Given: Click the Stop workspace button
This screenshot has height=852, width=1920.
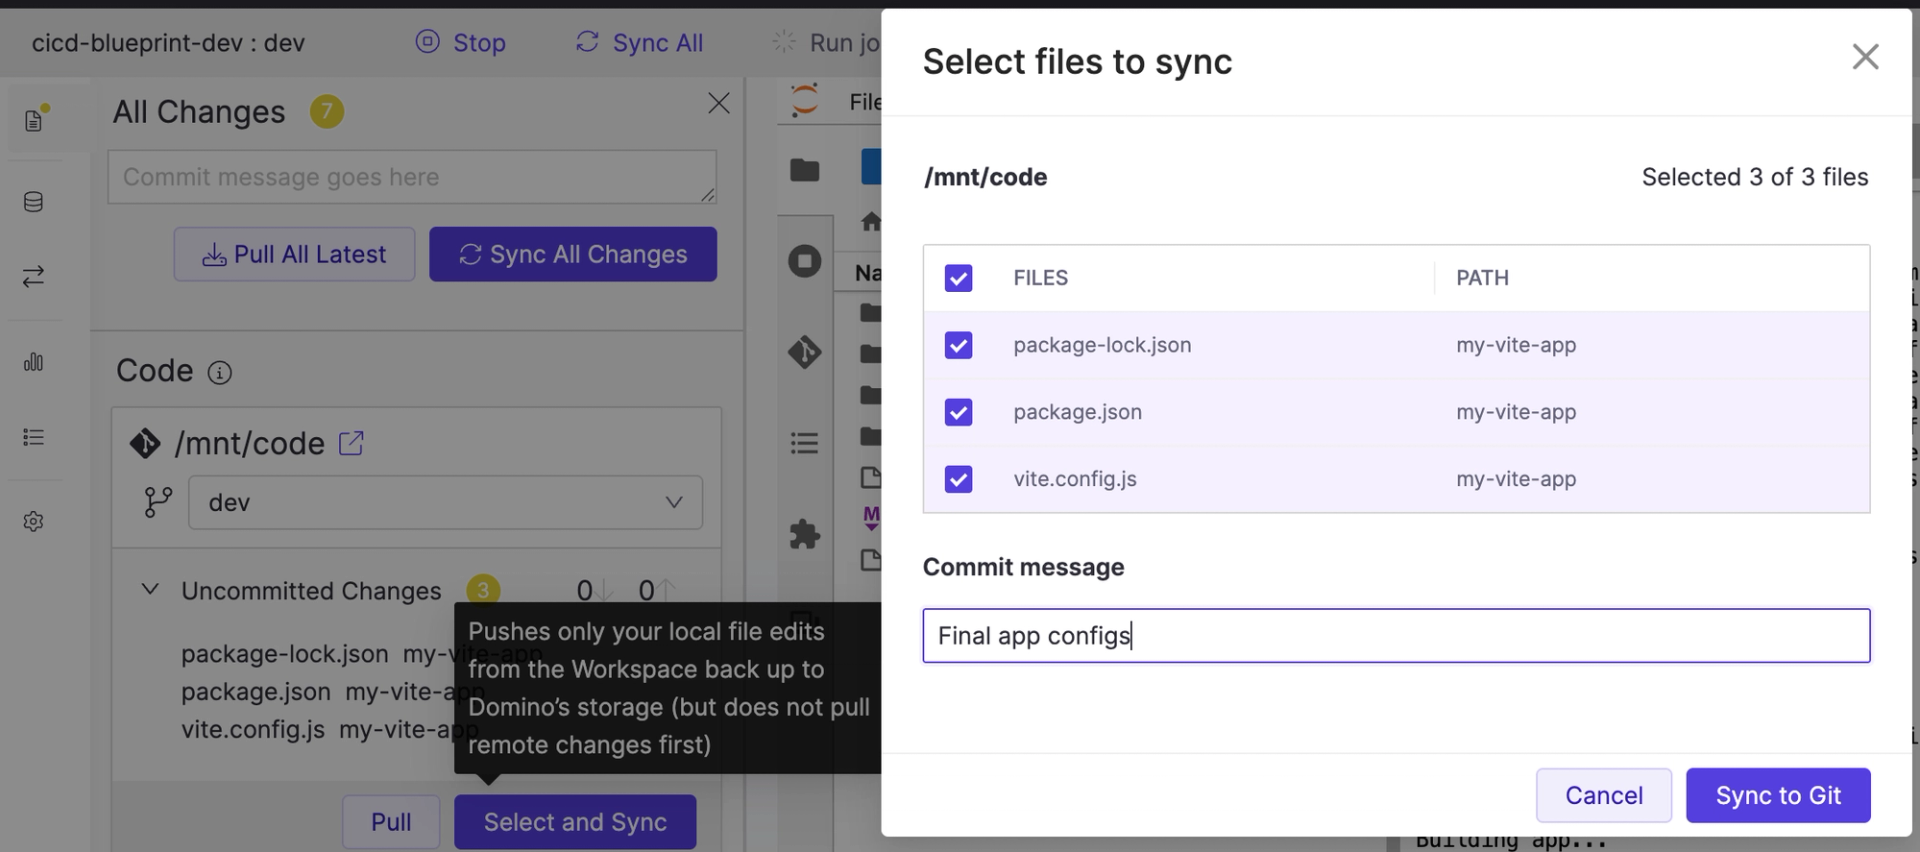Looking at the screenshot, I should pos(461,42).
